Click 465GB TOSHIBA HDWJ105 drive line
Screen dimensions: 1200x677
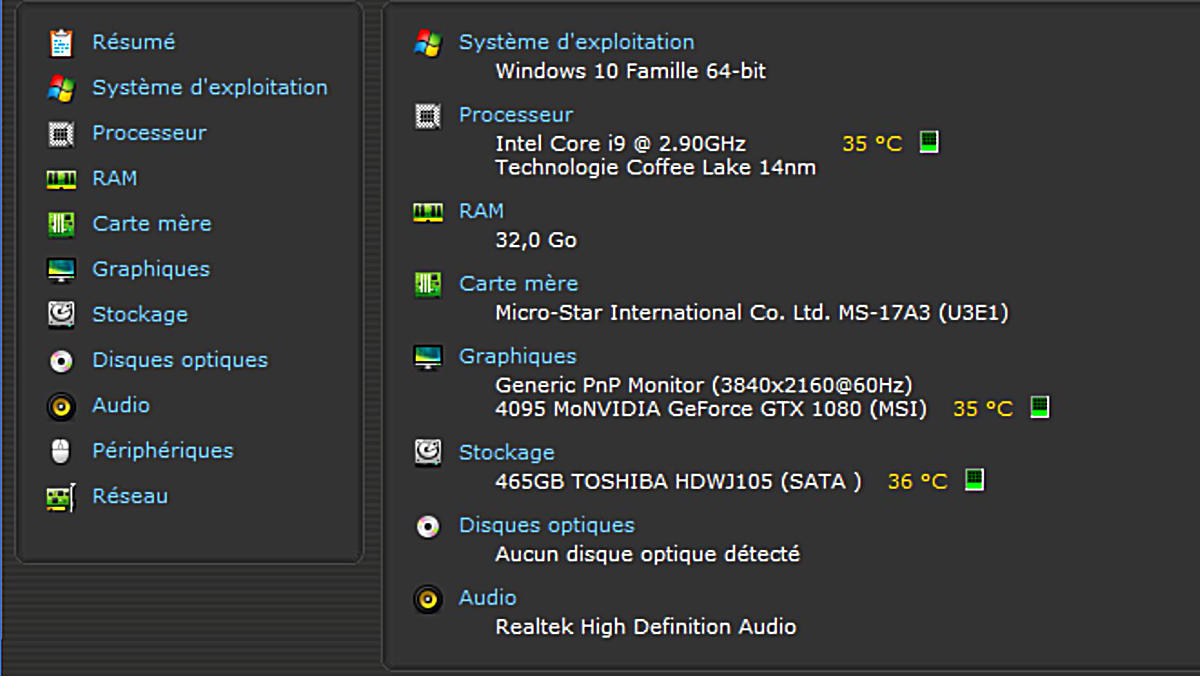pyautogui.click(x=678, y=481)
